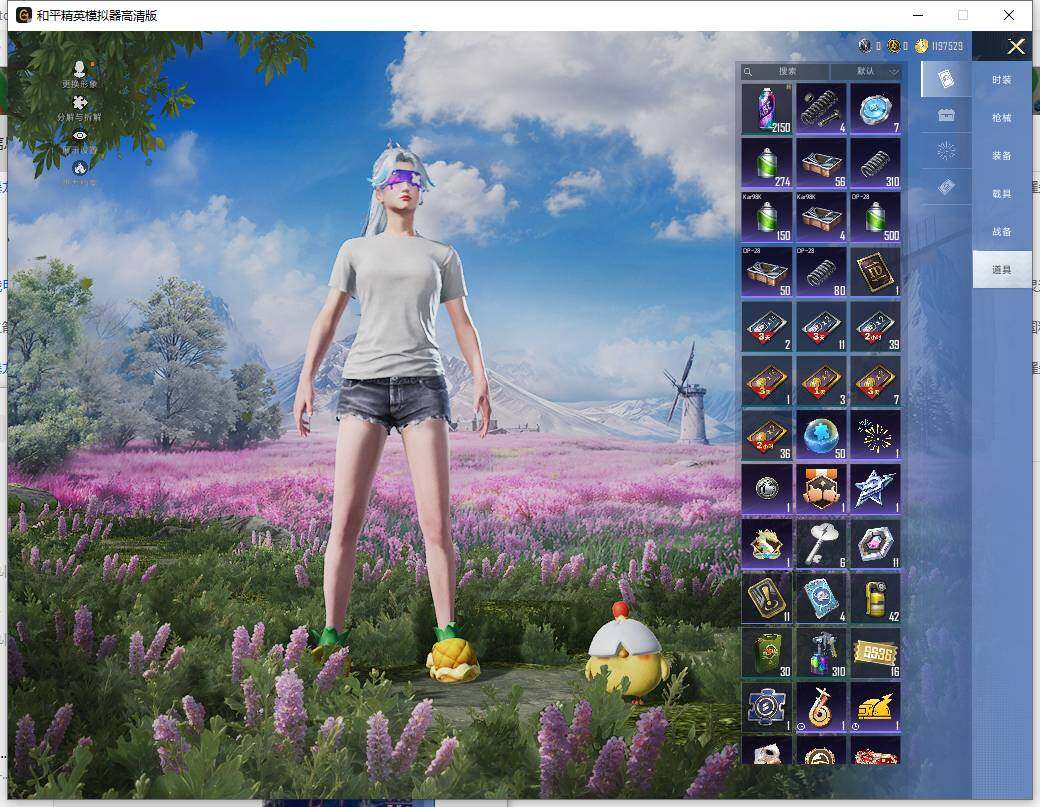1040x807 pixels.
Task: Select the colorful spray can with 2150
Action: 767,109
